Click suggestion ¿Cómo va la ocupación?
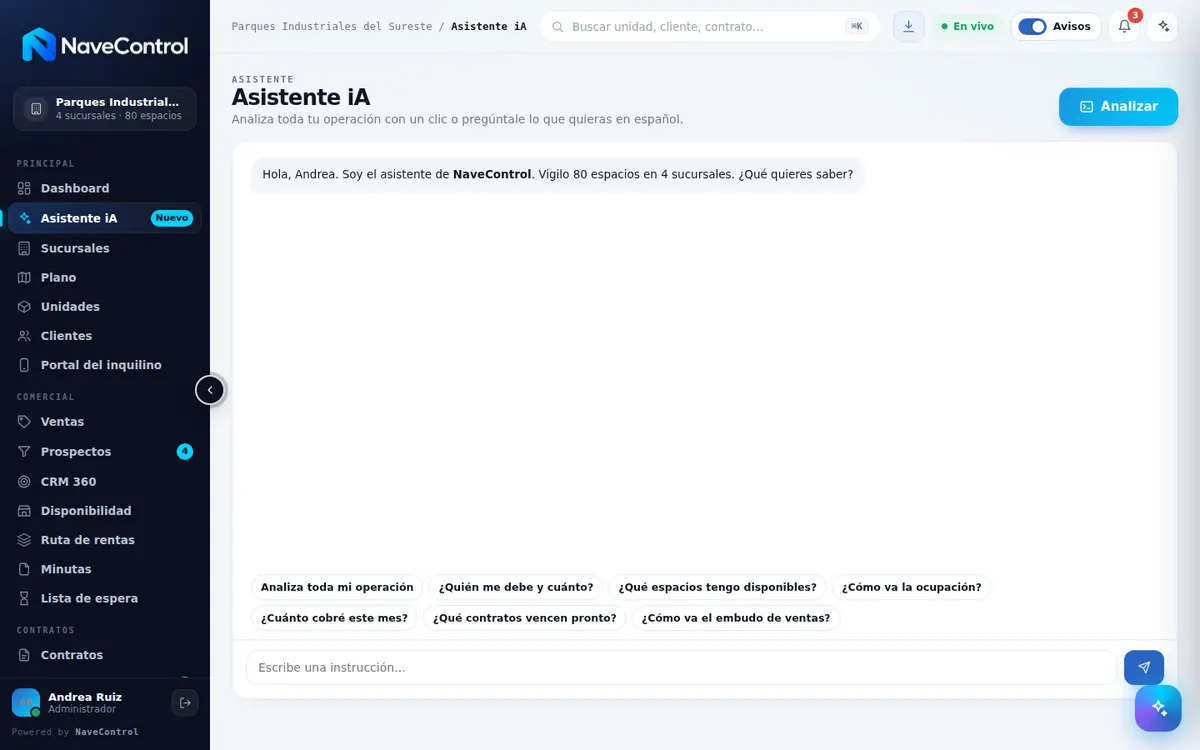 pos(912,588)
